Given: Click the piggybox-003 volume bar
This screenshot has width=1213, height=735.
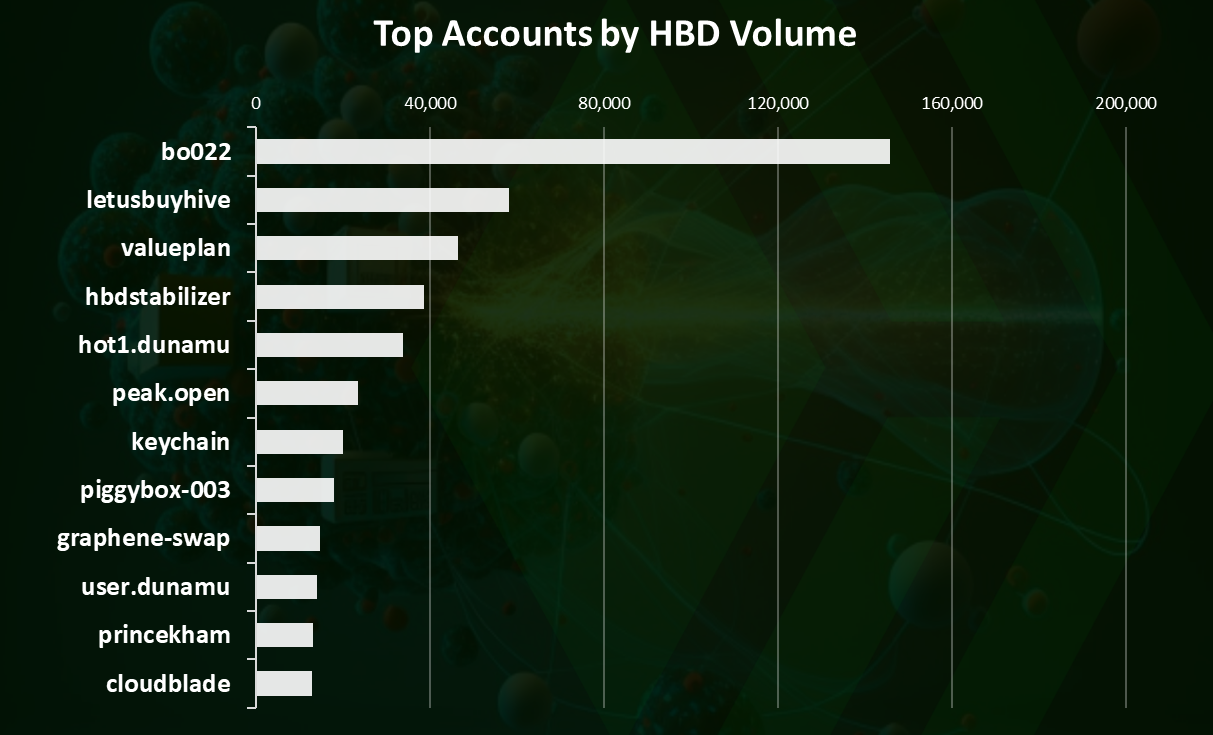Looking at the screenshot, I should [295, 490].
